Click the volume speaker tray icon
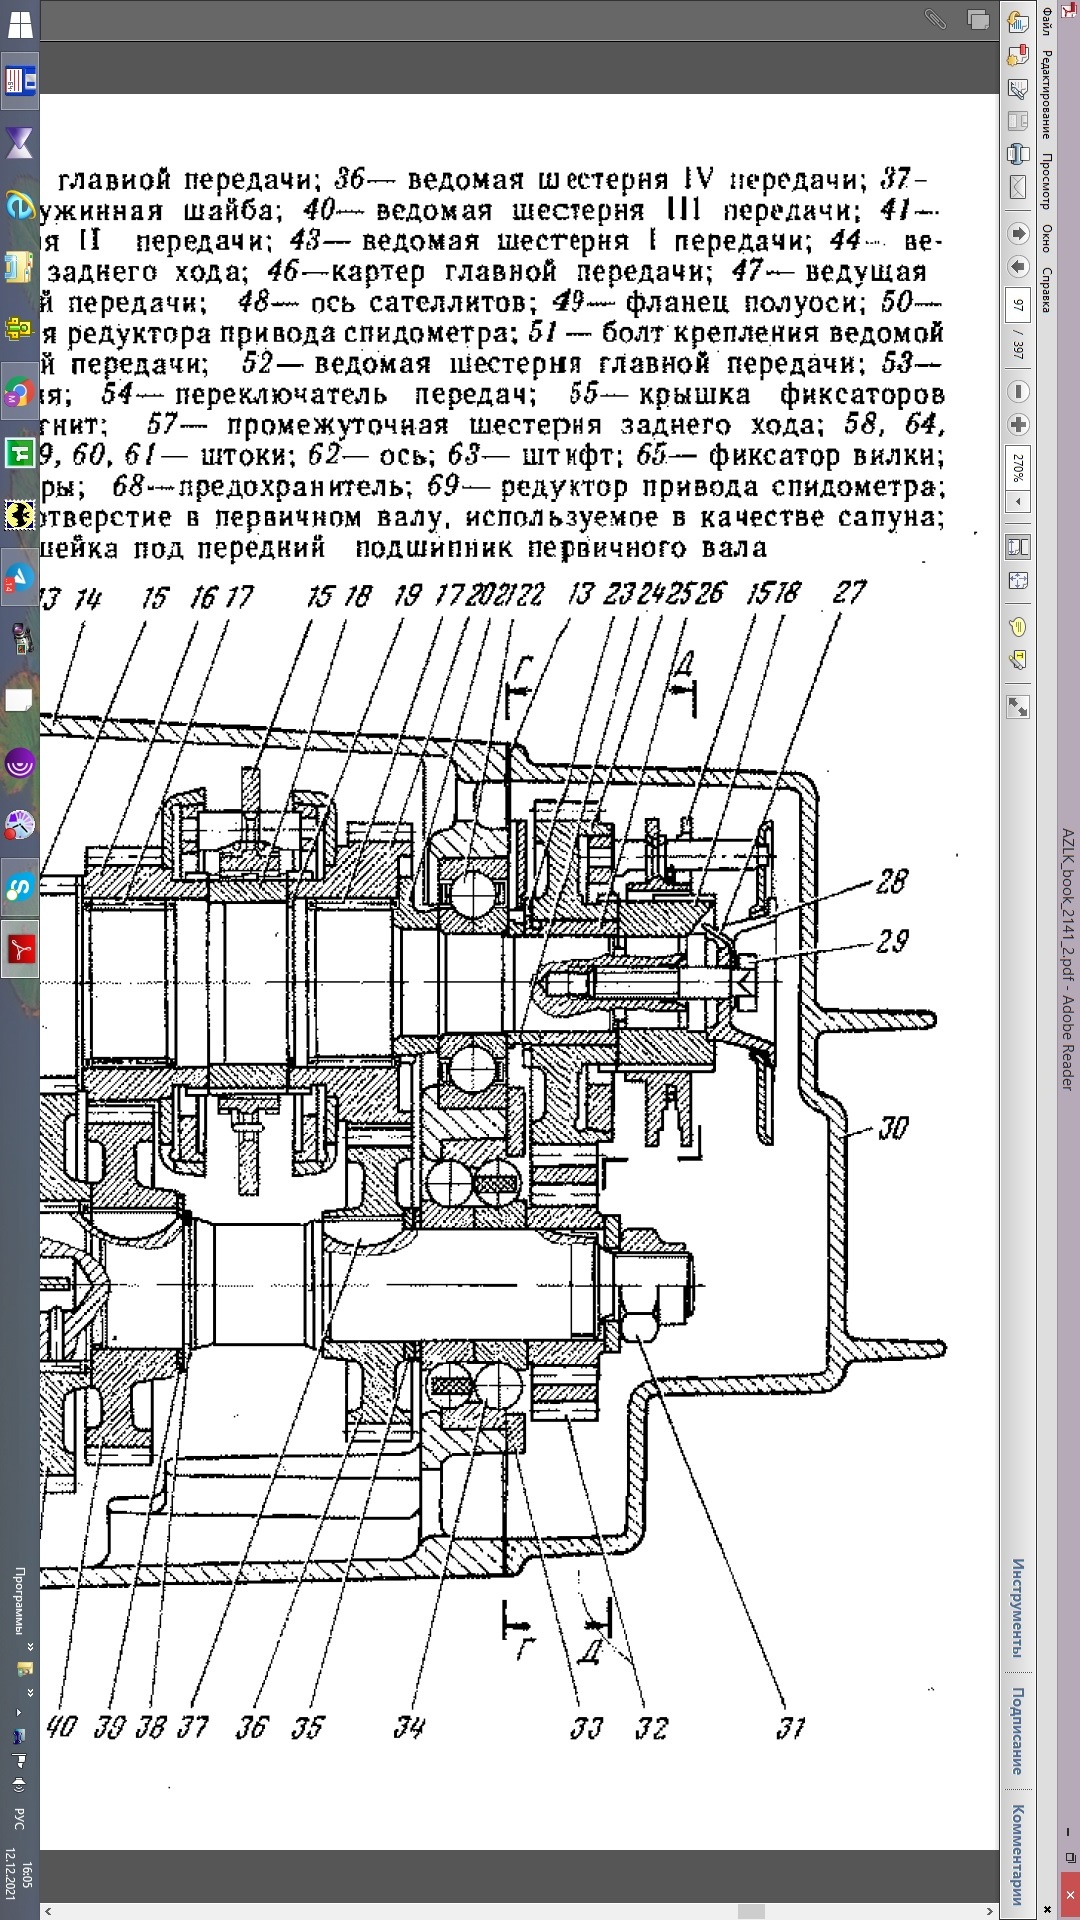 pos(20,1784)
